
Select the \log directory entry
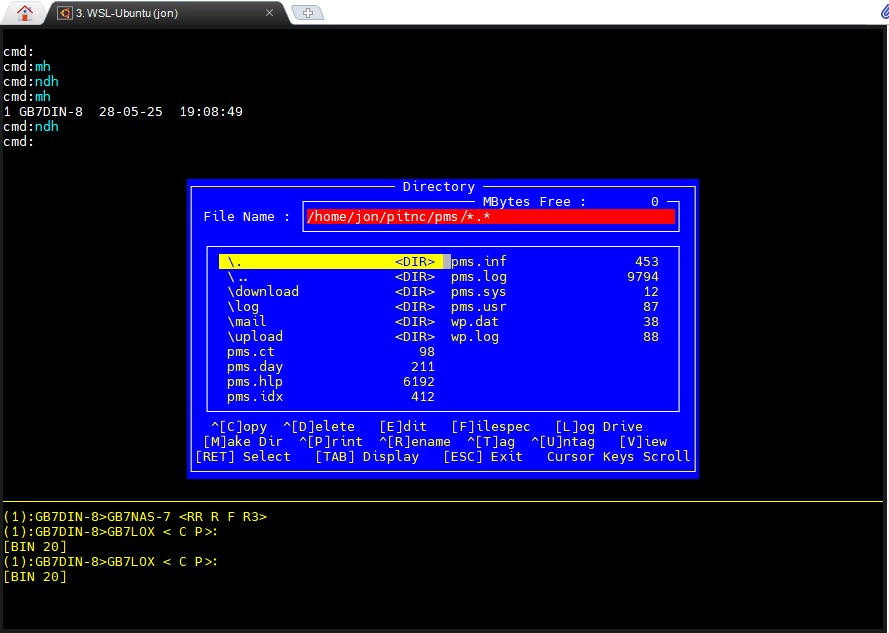243,307
